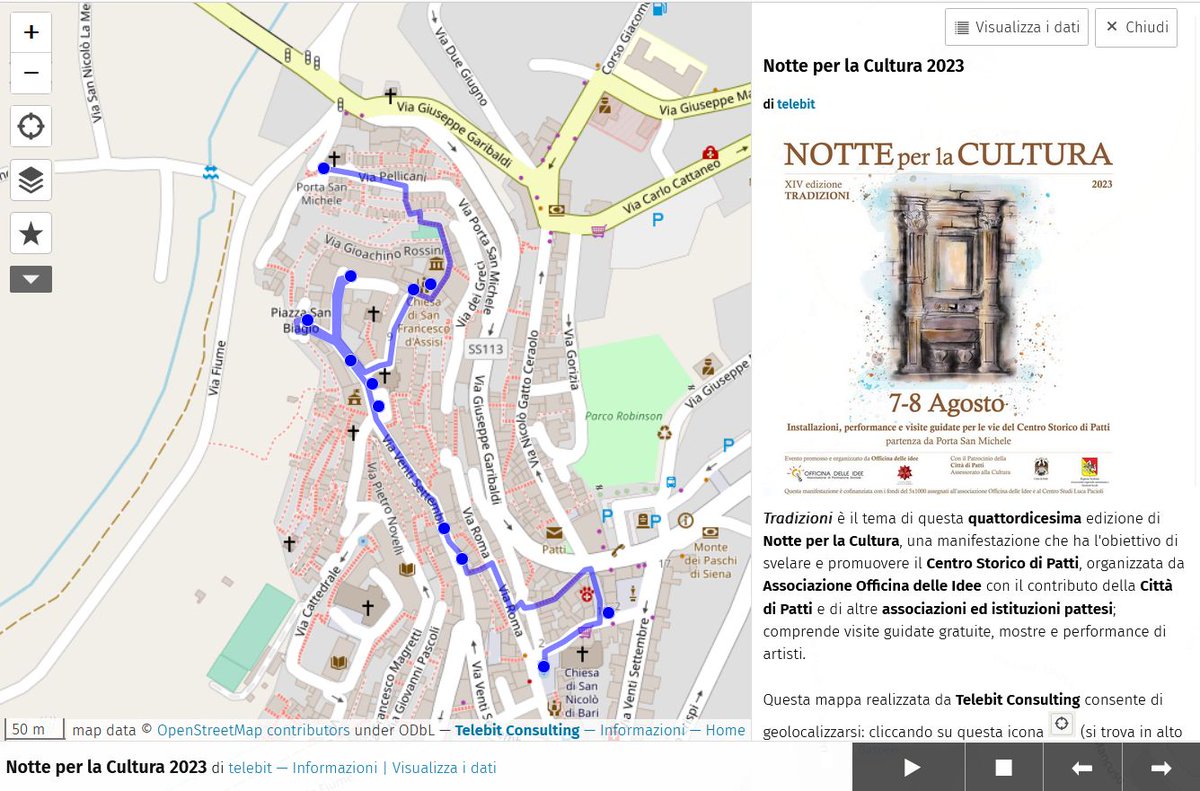Open the map layers selector
Viewport: 1200px width, 791px height.
31,180
